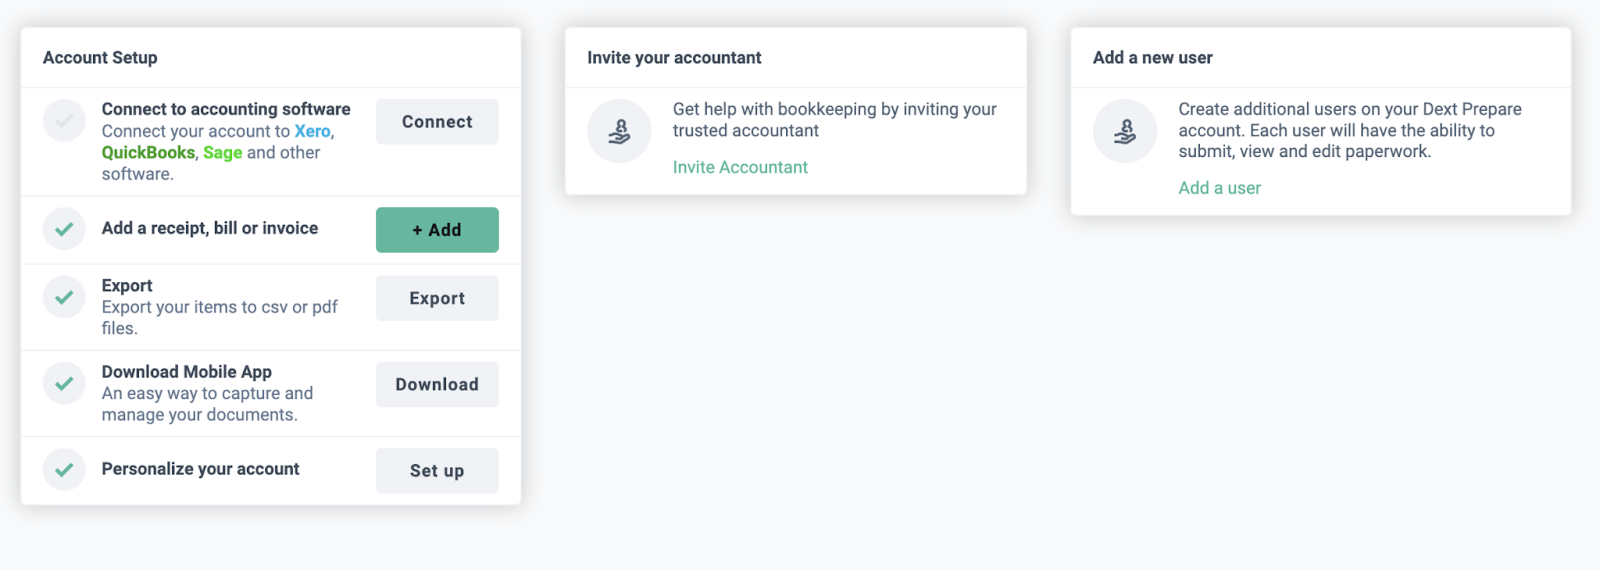Follow the Sage link
The height and width of the screenshot is (571, 1600).
tap(222, 152)
